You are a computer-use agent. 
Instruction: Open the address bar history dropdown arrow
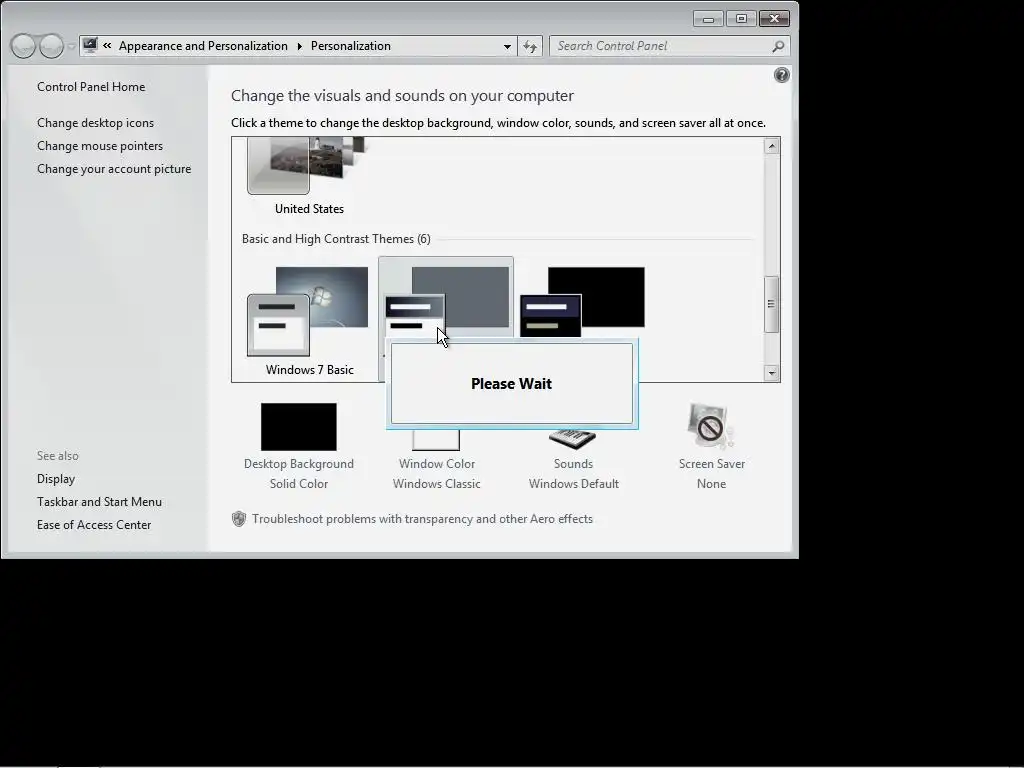pos(507,46)
